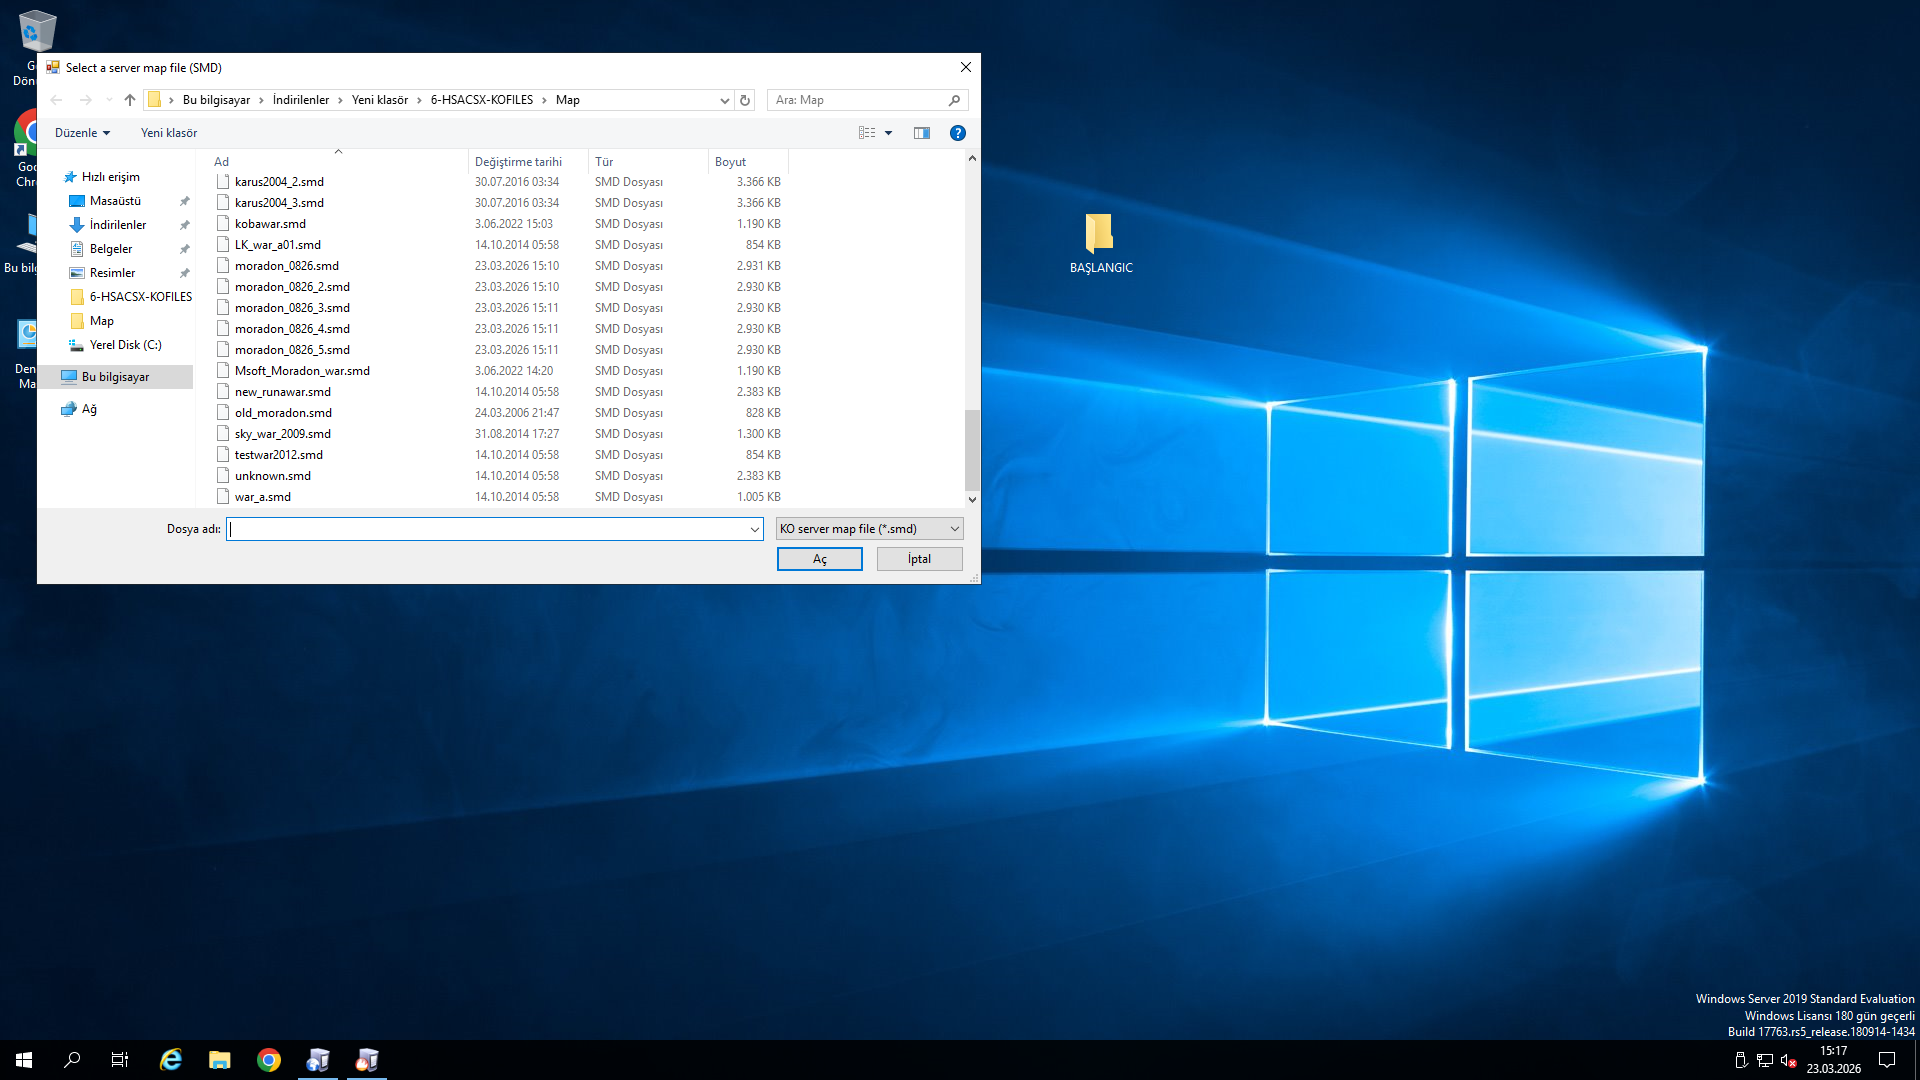The height and width of the screenshot is (1080, 1920).
Task: Expand the address bar path history chevron
Action: [x=725, y=100]
